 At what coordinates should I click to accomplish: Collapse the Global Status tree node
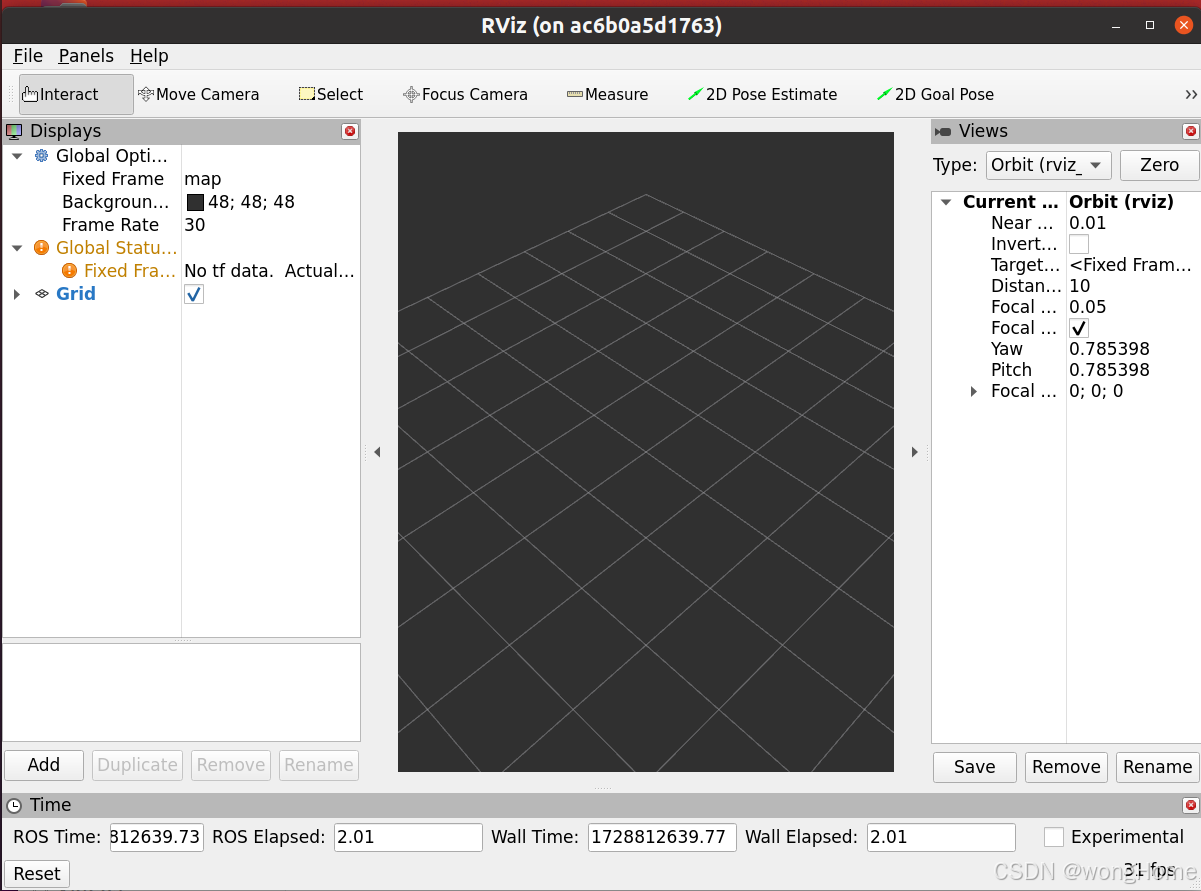[x=17, y=248]
